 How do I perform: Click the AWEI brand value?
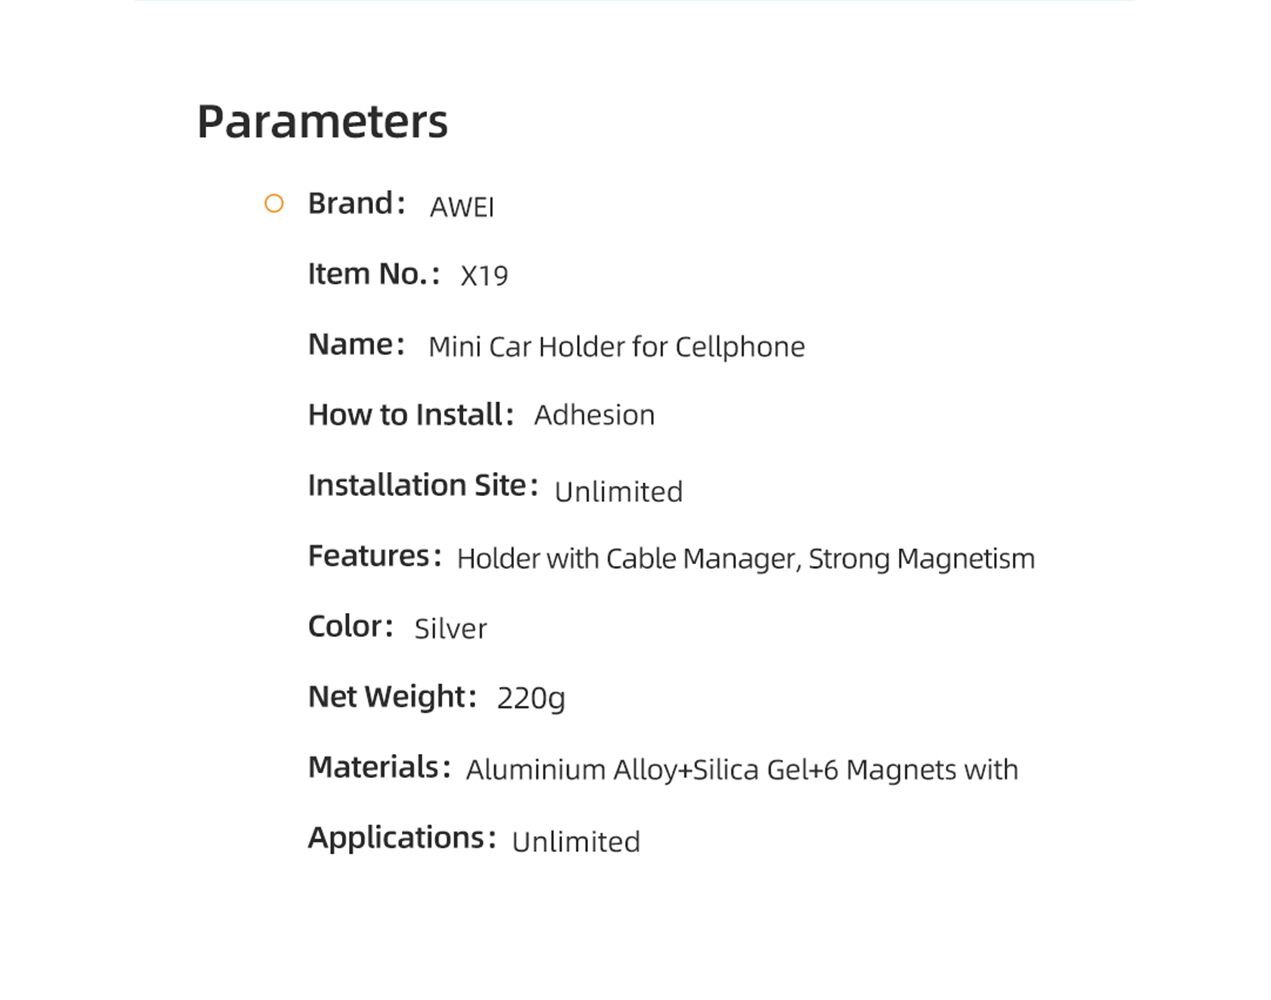462,207
